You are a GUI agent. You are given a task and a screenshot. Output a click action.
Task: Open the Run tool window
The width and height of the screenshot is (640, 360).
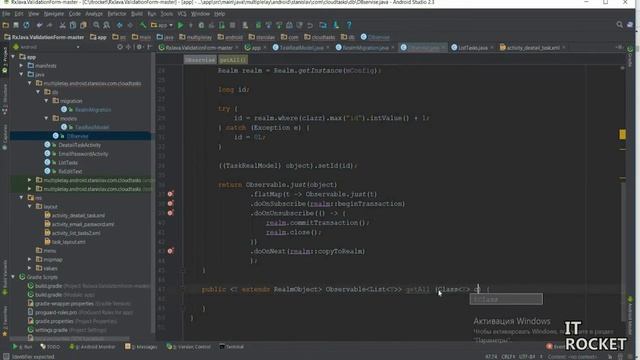click(22, 347)
